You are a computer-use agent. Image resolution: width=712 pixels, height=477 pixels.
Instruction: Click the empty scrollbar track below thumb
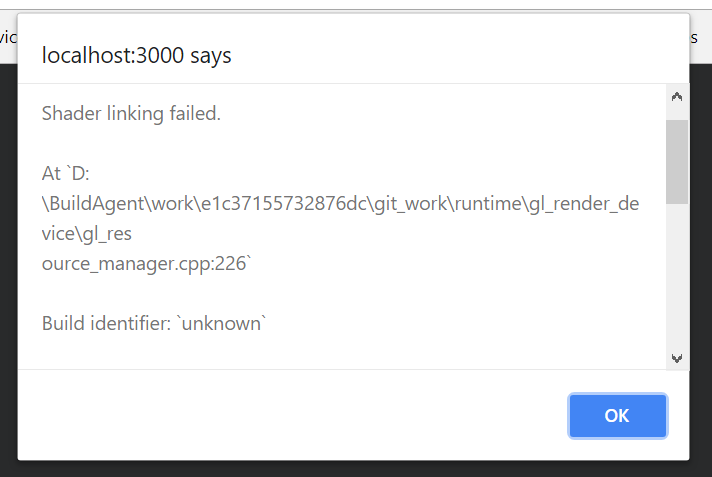pyautogui.click(x=677, y=275)
